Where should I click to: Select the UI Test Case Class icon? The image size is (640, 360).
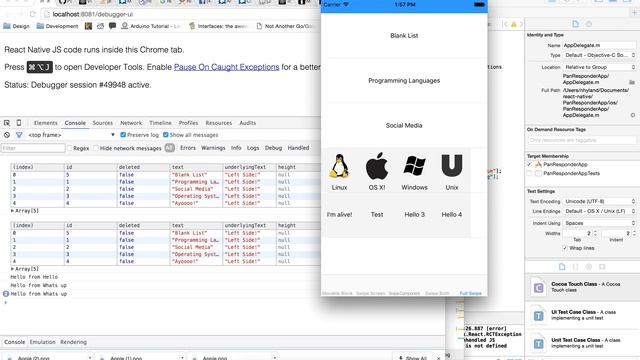point(538,316)
